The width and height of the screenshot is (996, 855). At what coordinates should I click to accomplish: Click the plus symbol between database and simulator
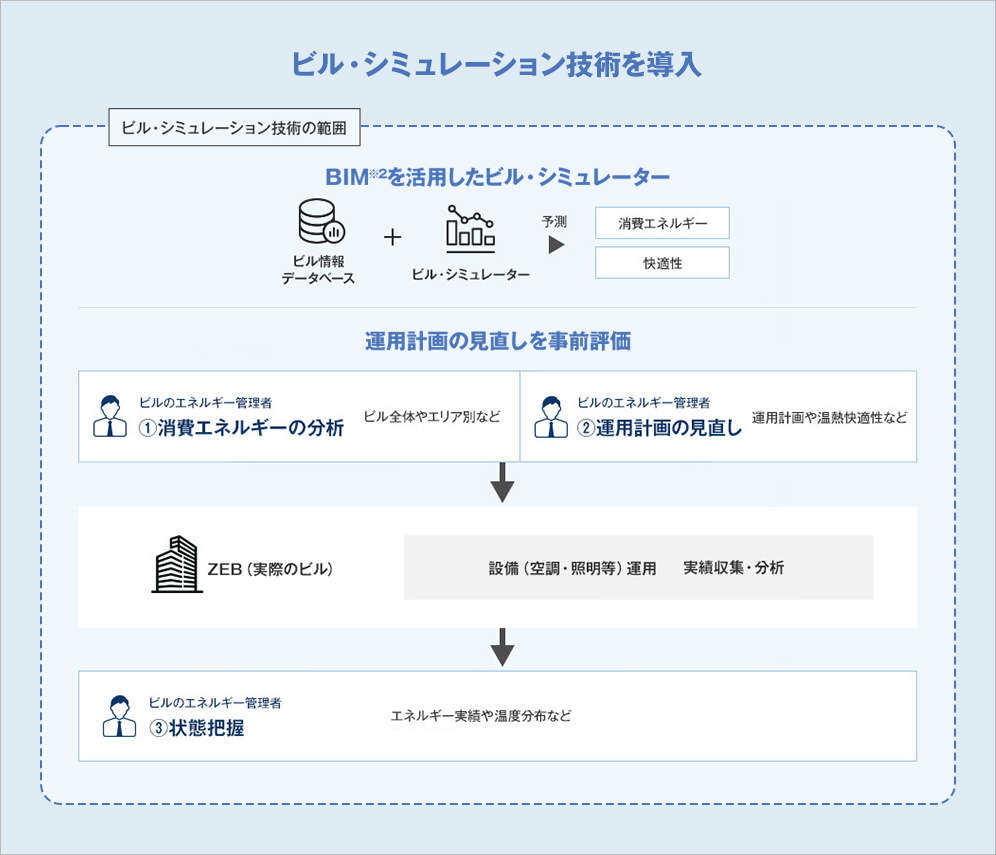(x=391, y=237)
